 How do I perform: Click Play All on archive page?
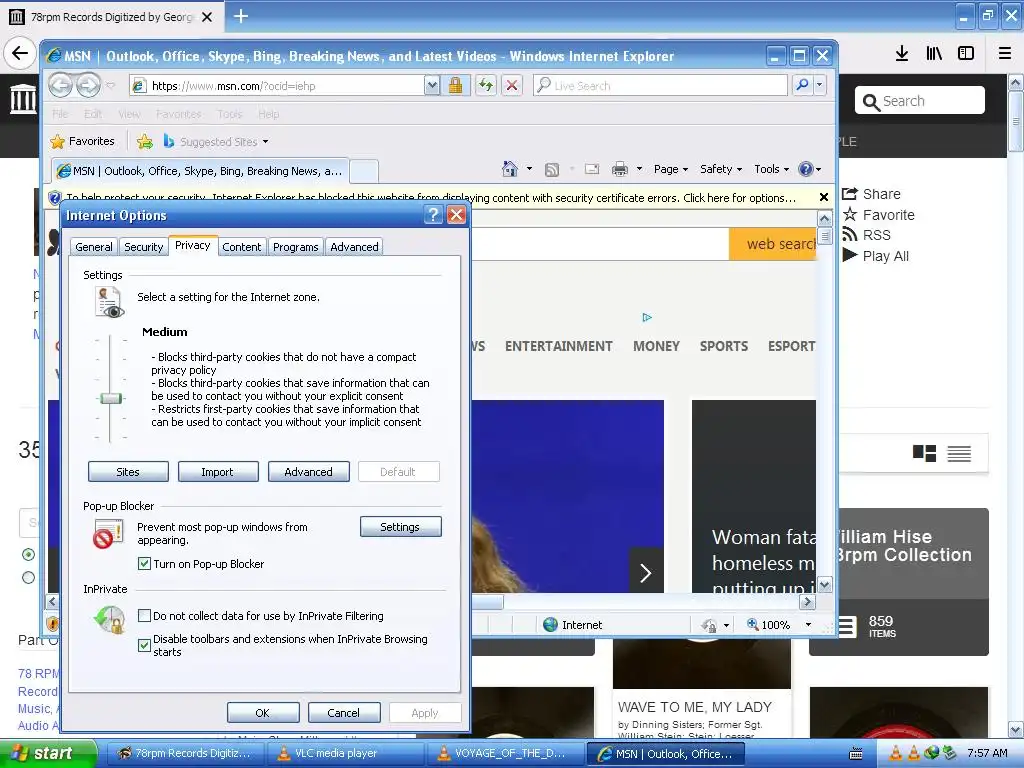[876, 256]
